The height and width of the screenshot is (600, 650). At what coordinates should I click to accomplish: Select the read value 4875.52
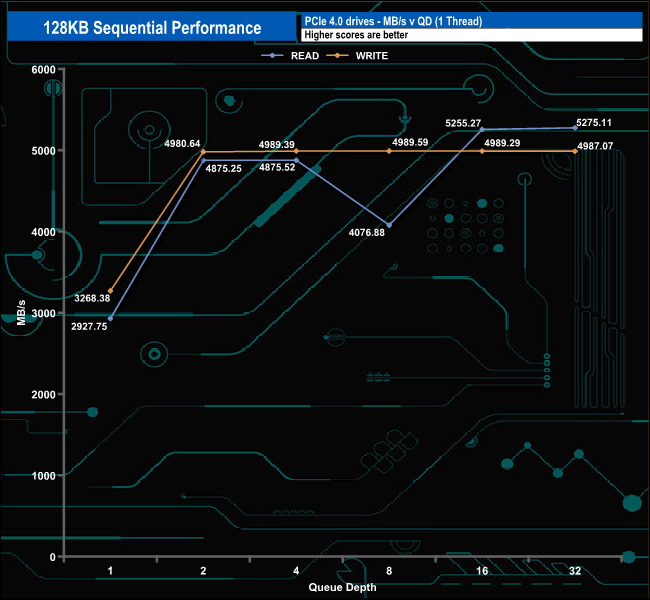[277, 167]
